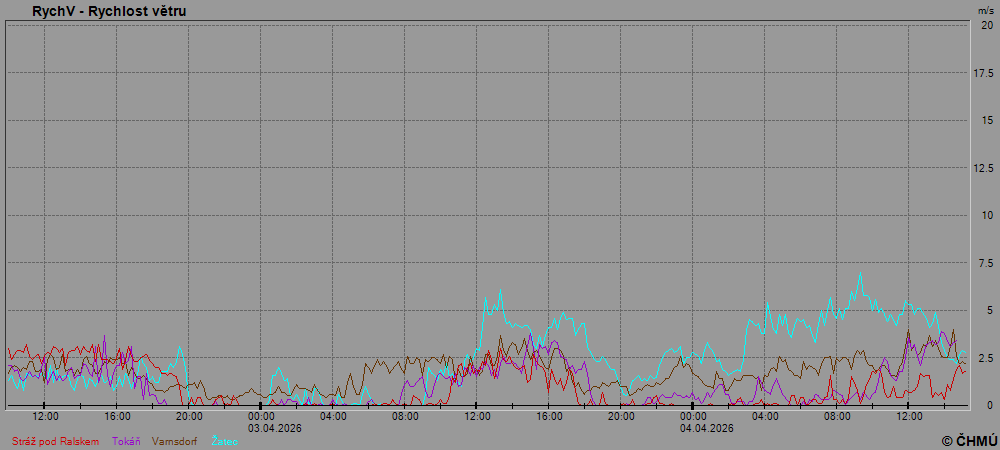
Task: Select the Stráž pod Ralskem legend entry
Action: [x=55, y=441]
